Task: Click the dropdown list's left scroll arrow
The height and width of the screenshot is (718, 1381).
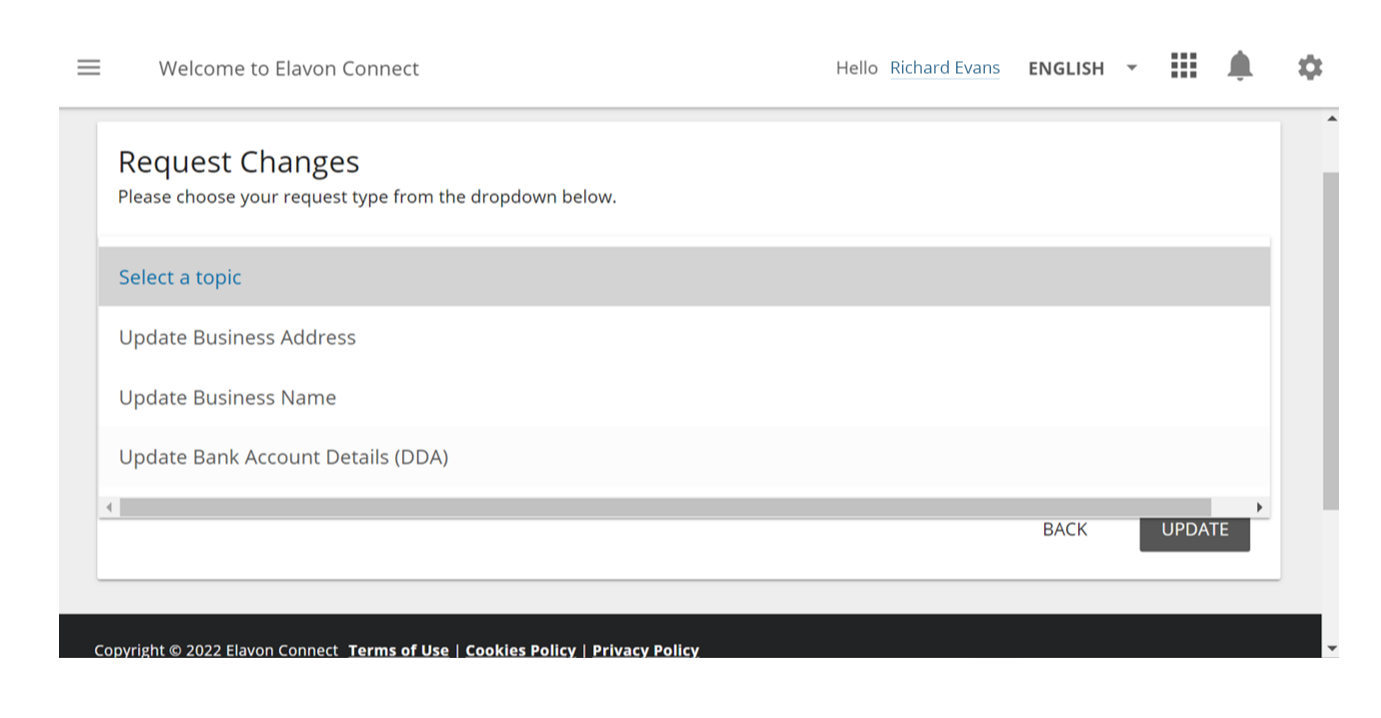Action: click(108, 507)
